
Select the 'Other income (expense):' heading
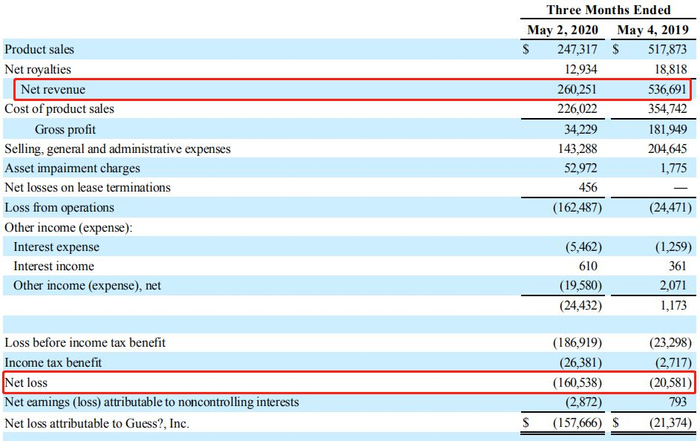[x=69, y=228]
